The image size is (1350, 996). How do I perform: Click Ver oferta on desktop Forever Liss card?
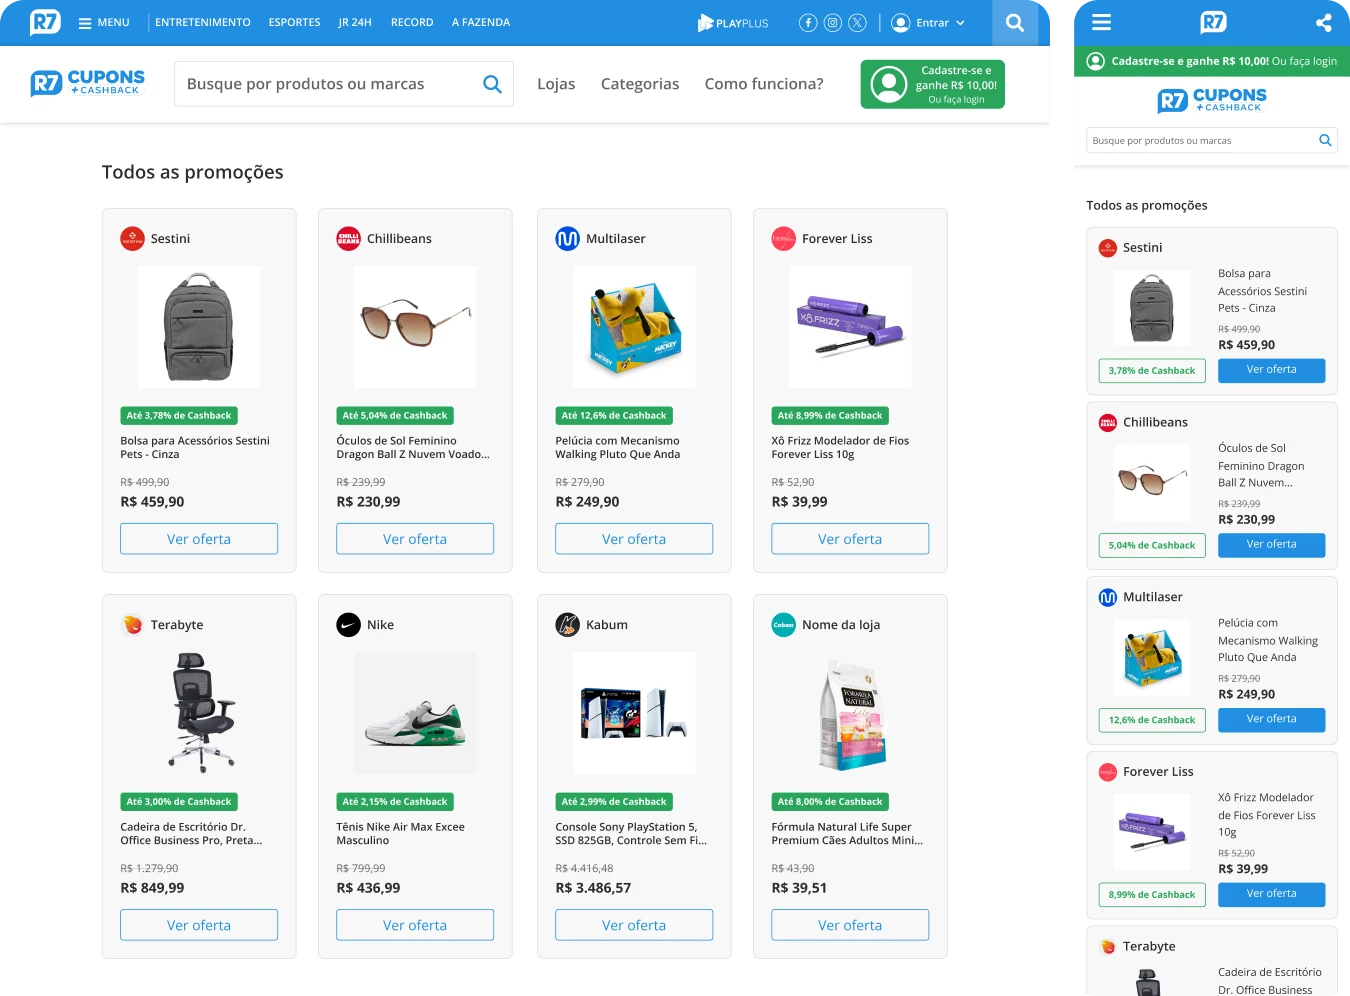tap(850, 539)
